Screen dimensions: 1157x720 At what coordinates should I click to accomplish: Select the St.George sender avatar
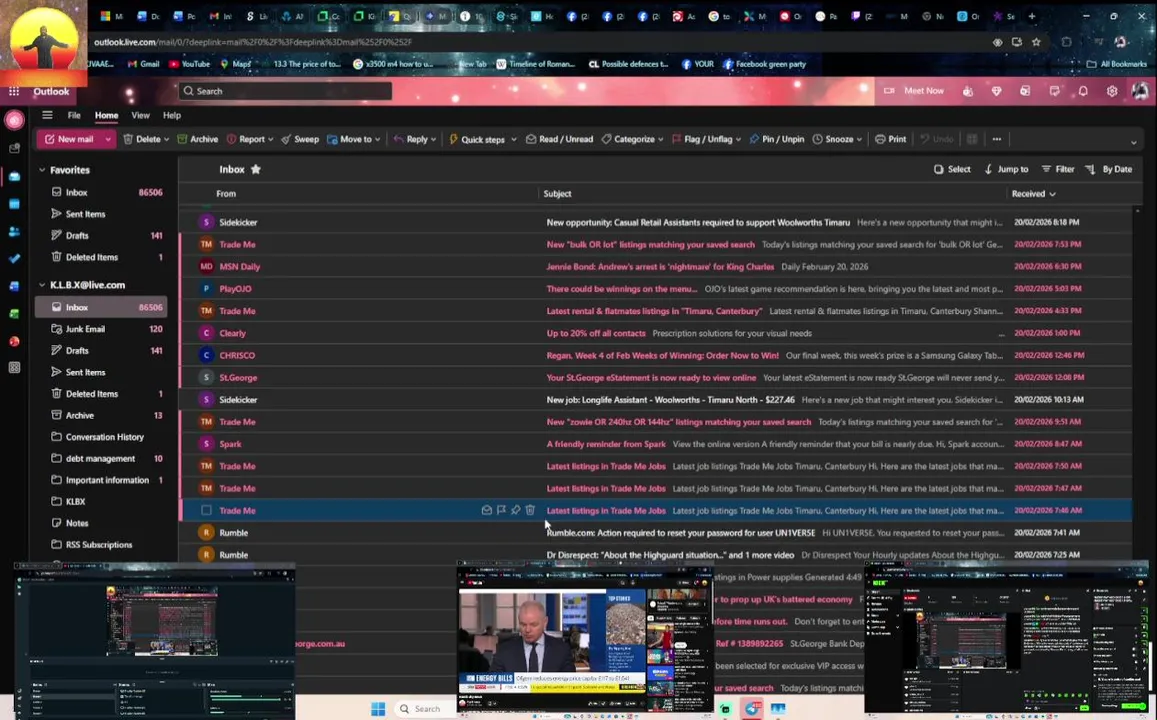[207, 377]
